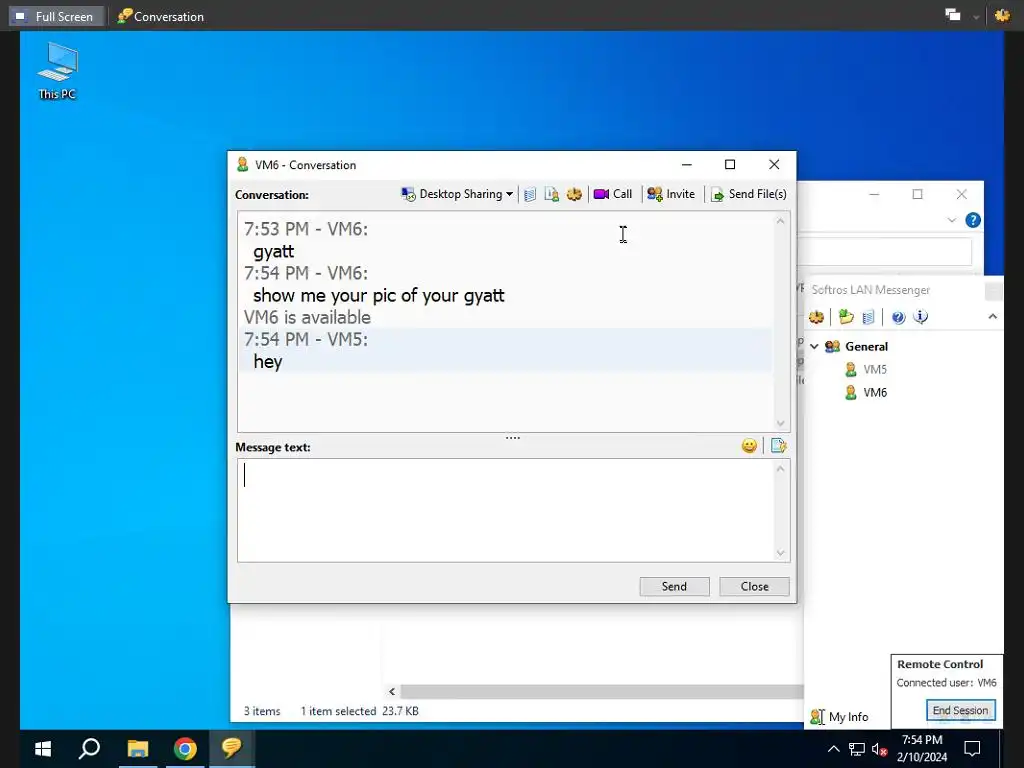Open settings gear in Softros LAN Messenger panel
Screen dimensions: 1024x768
coord(816,317)
